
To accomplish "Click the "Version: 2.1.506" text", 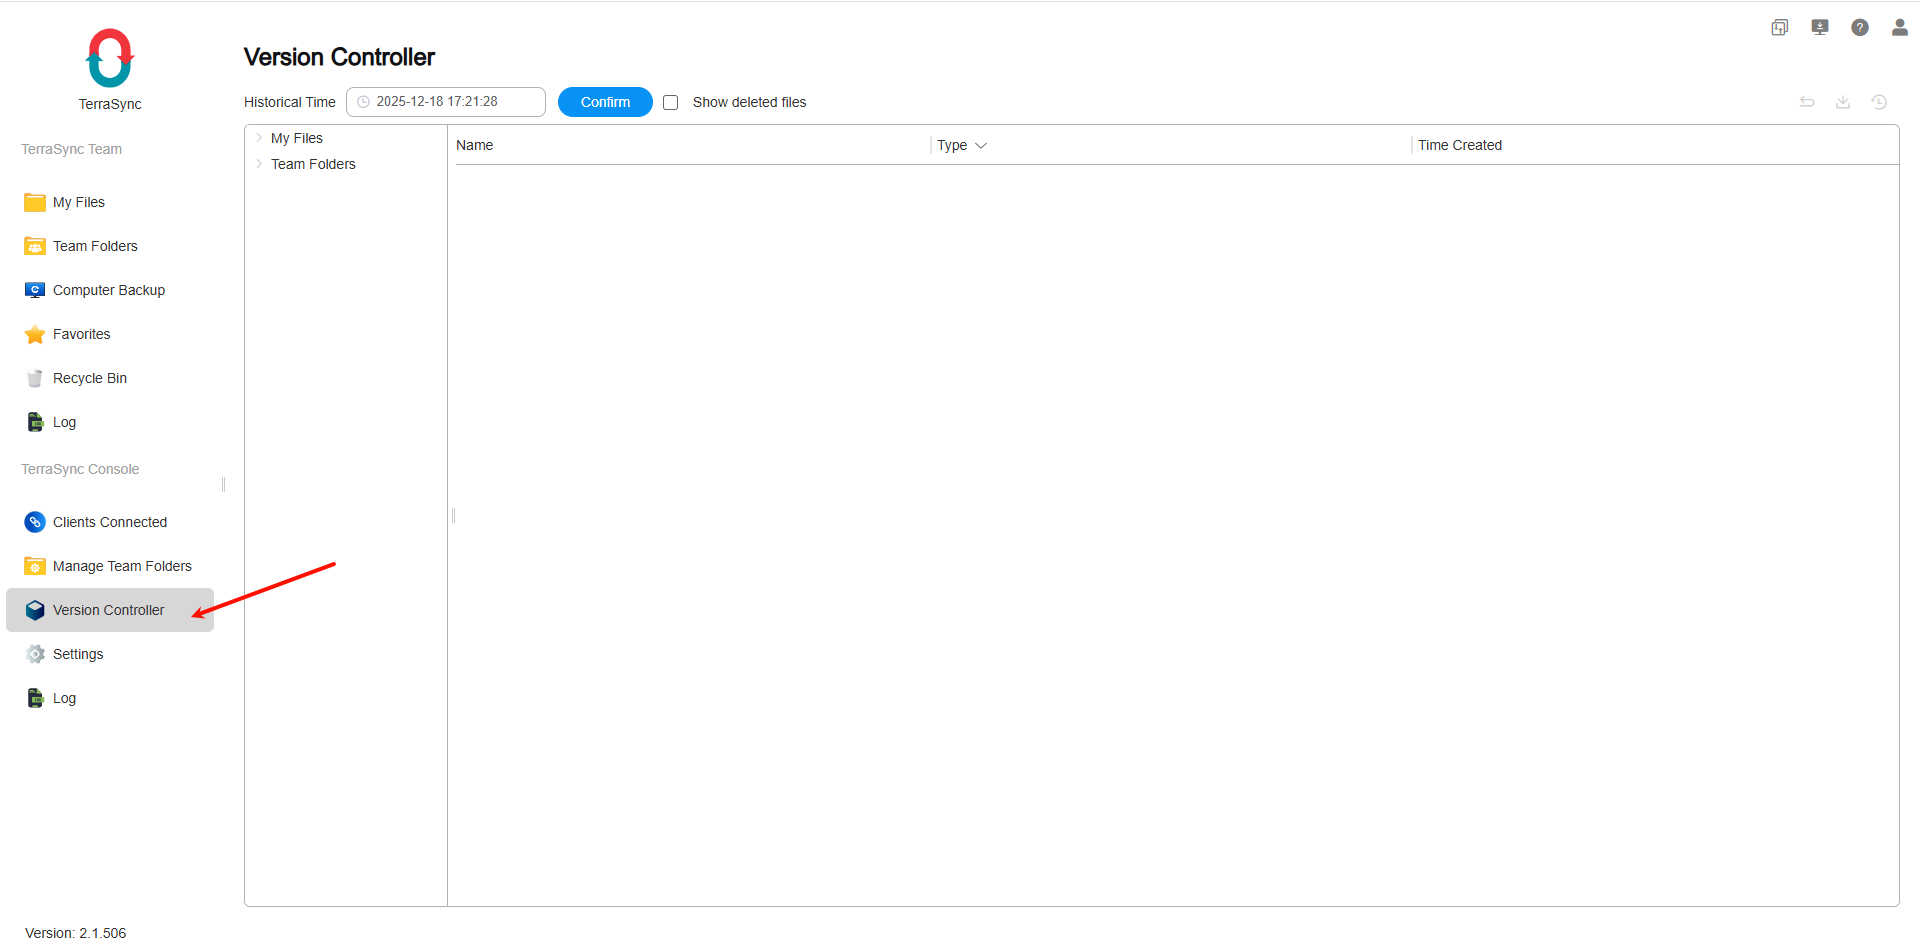I will click(x=76, y=933).
